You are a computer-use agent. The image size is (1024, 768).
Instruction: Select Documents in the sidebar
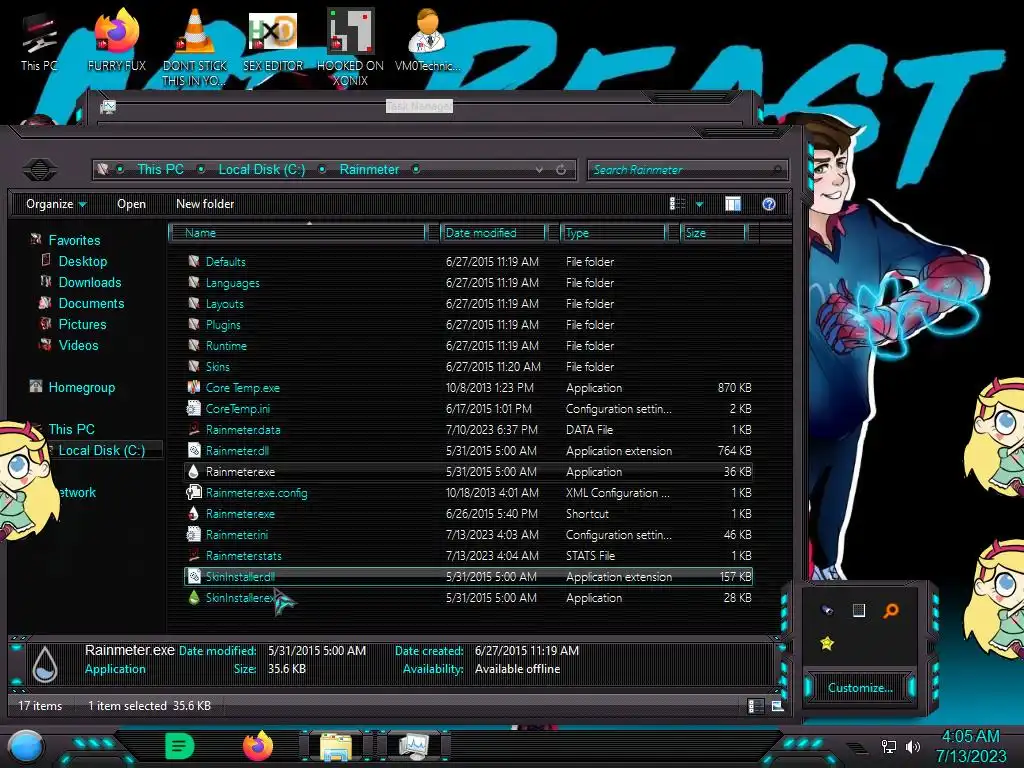[x=91, y=303]
